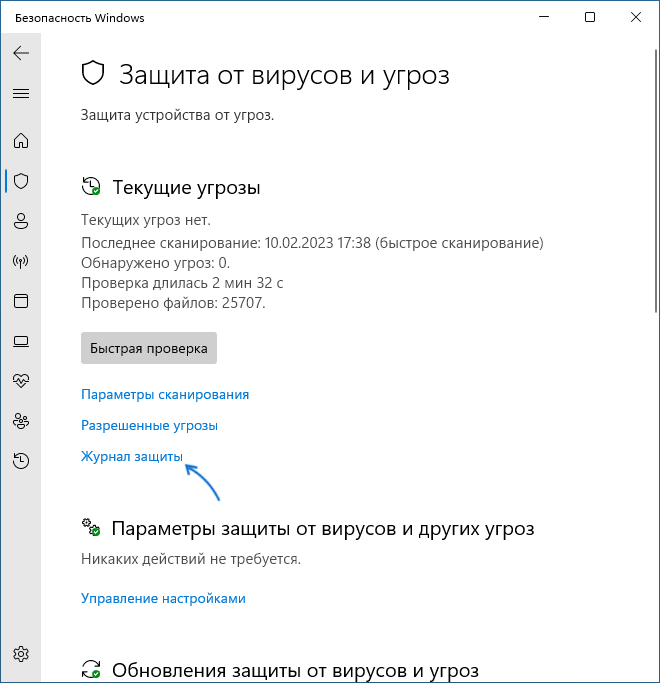660x683 pixels.
Task: Click the Текущие угрозы status icon
Action: click(91, 186)
